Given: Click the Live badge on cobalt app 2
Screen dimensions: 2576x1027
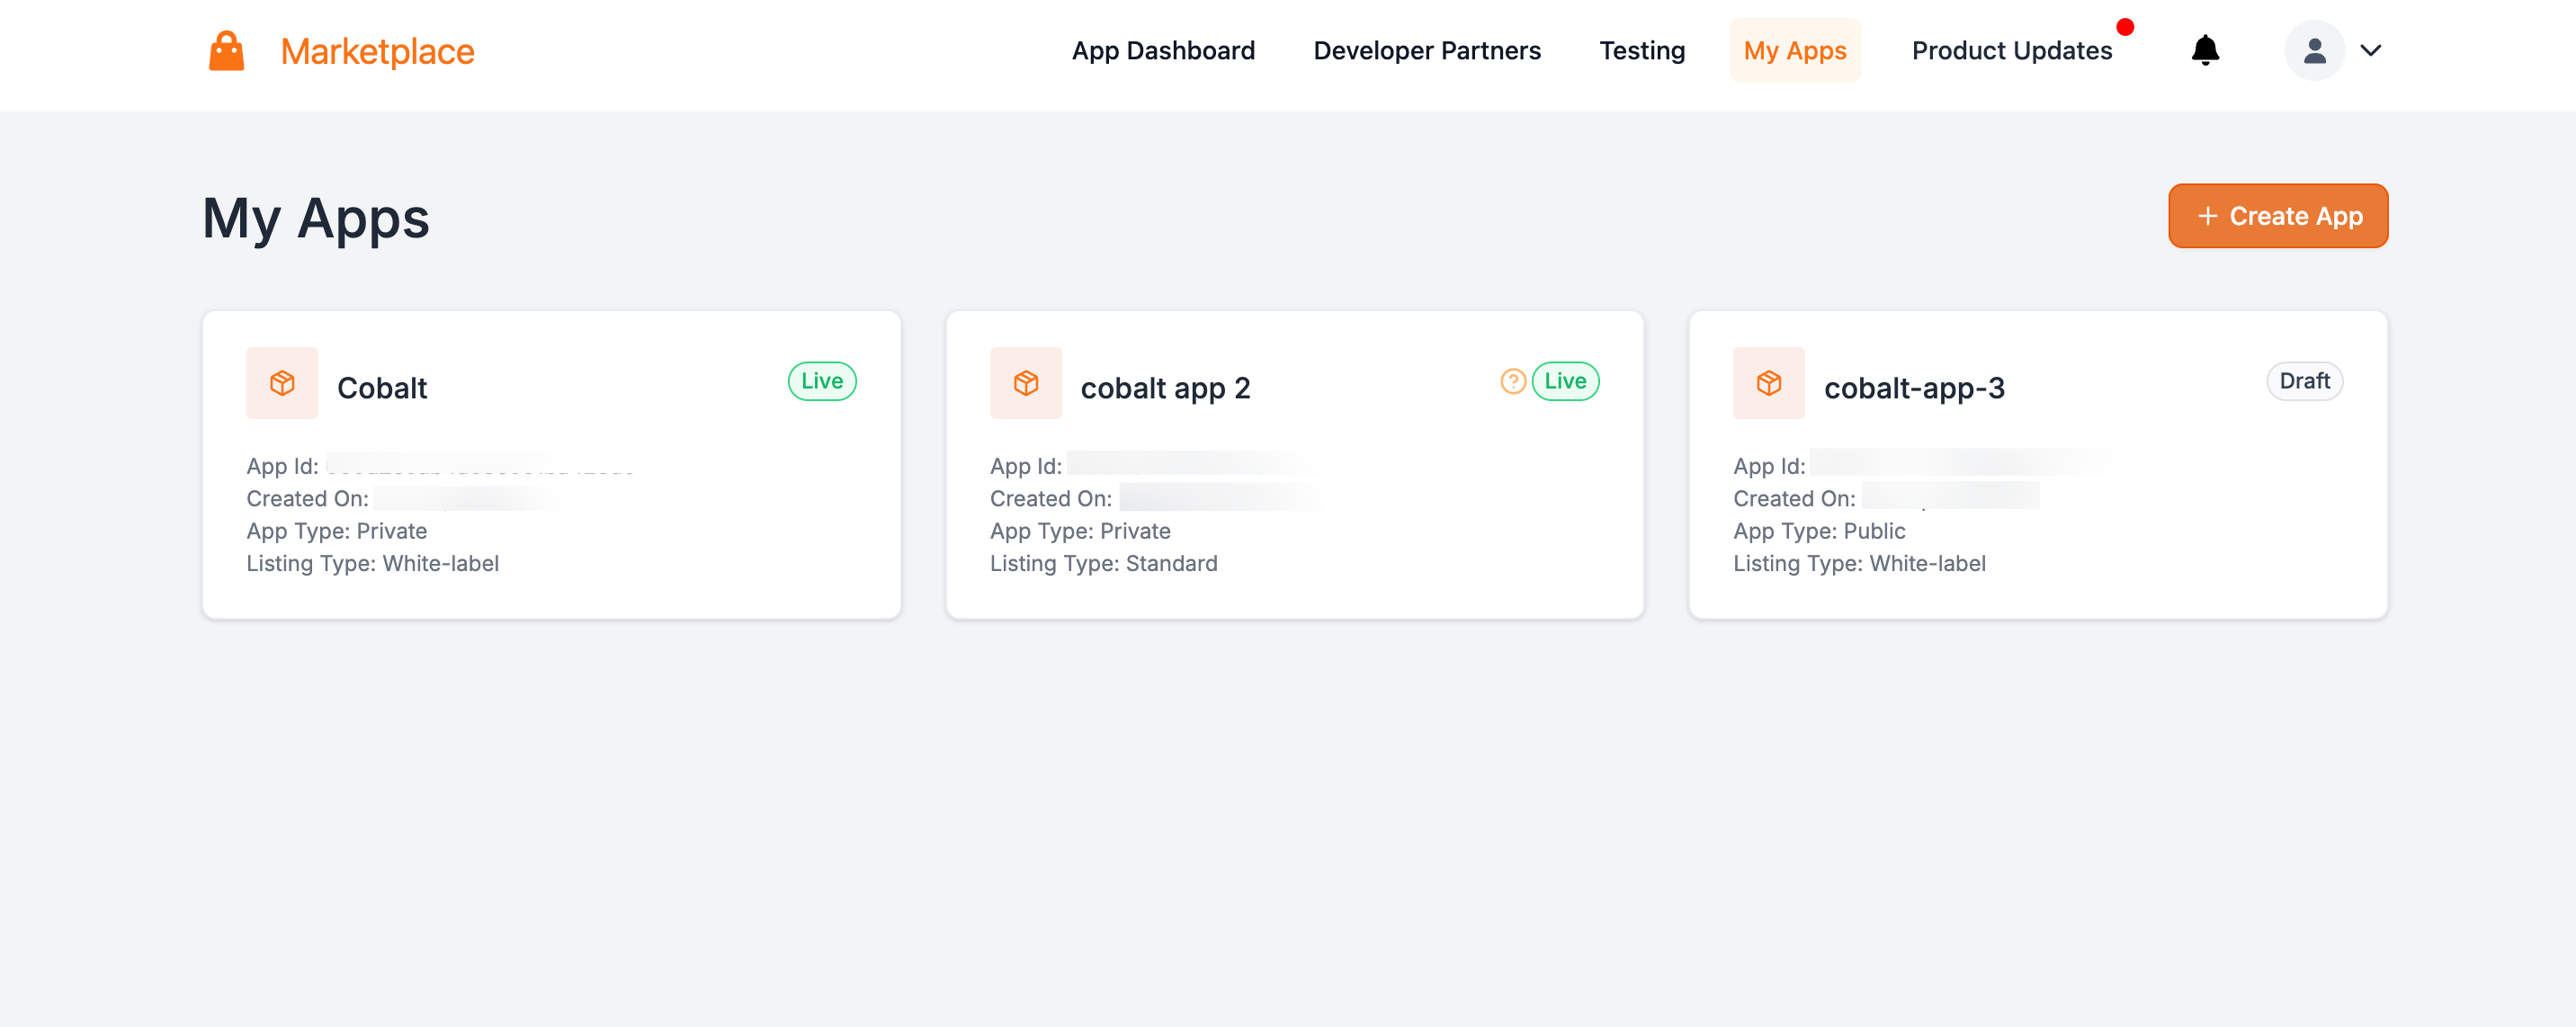Looking at the screenshot, I should point(1565,381).
